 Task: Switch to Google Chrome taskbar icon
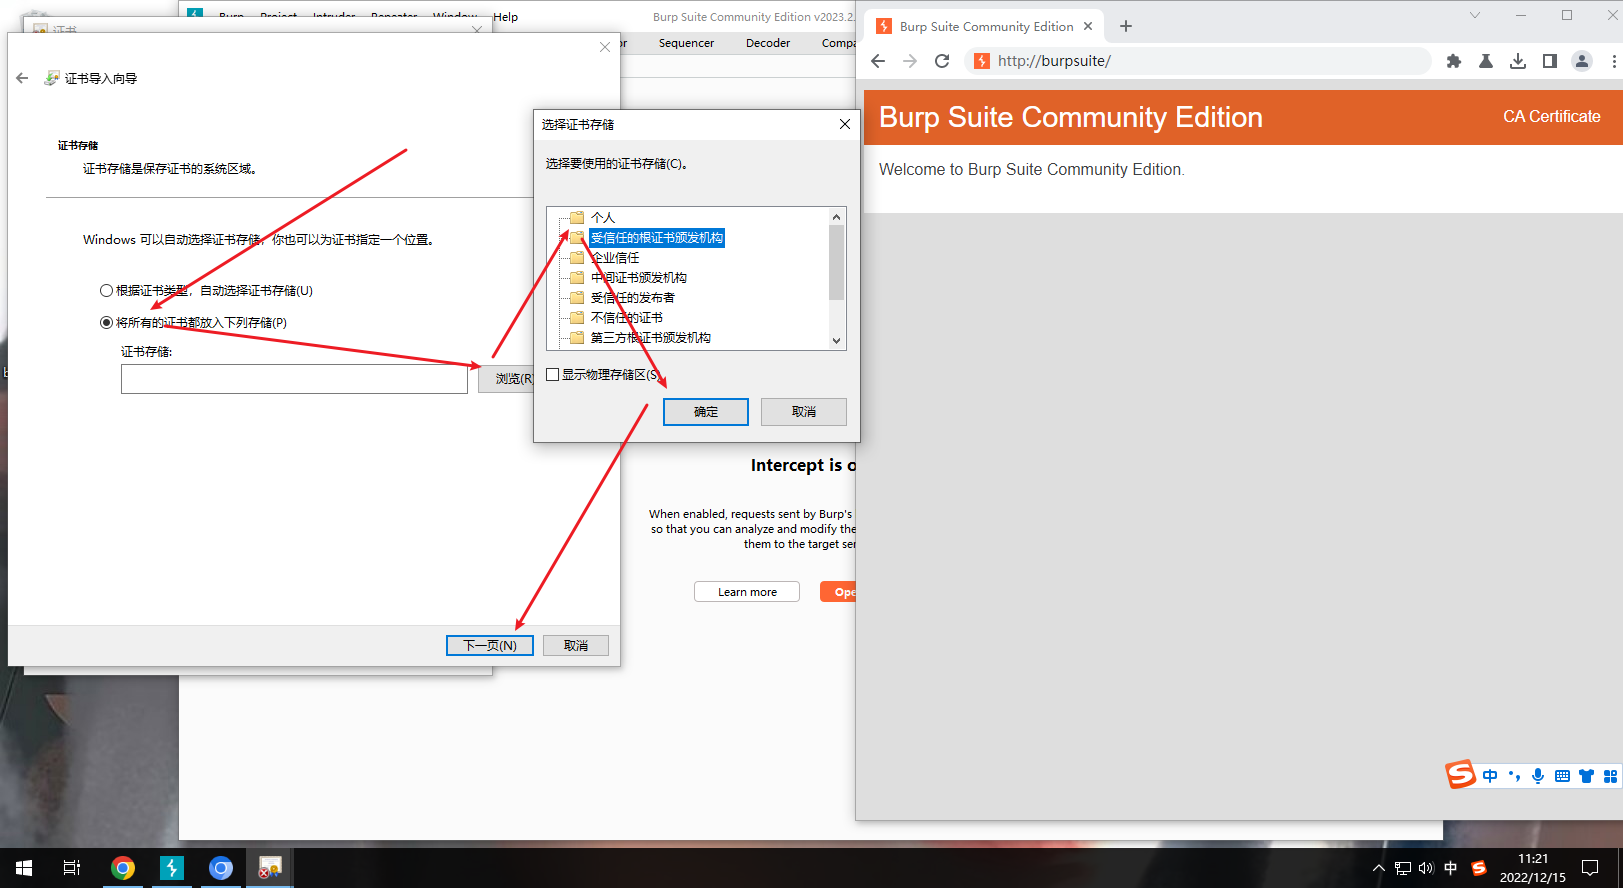pos(123,868)
